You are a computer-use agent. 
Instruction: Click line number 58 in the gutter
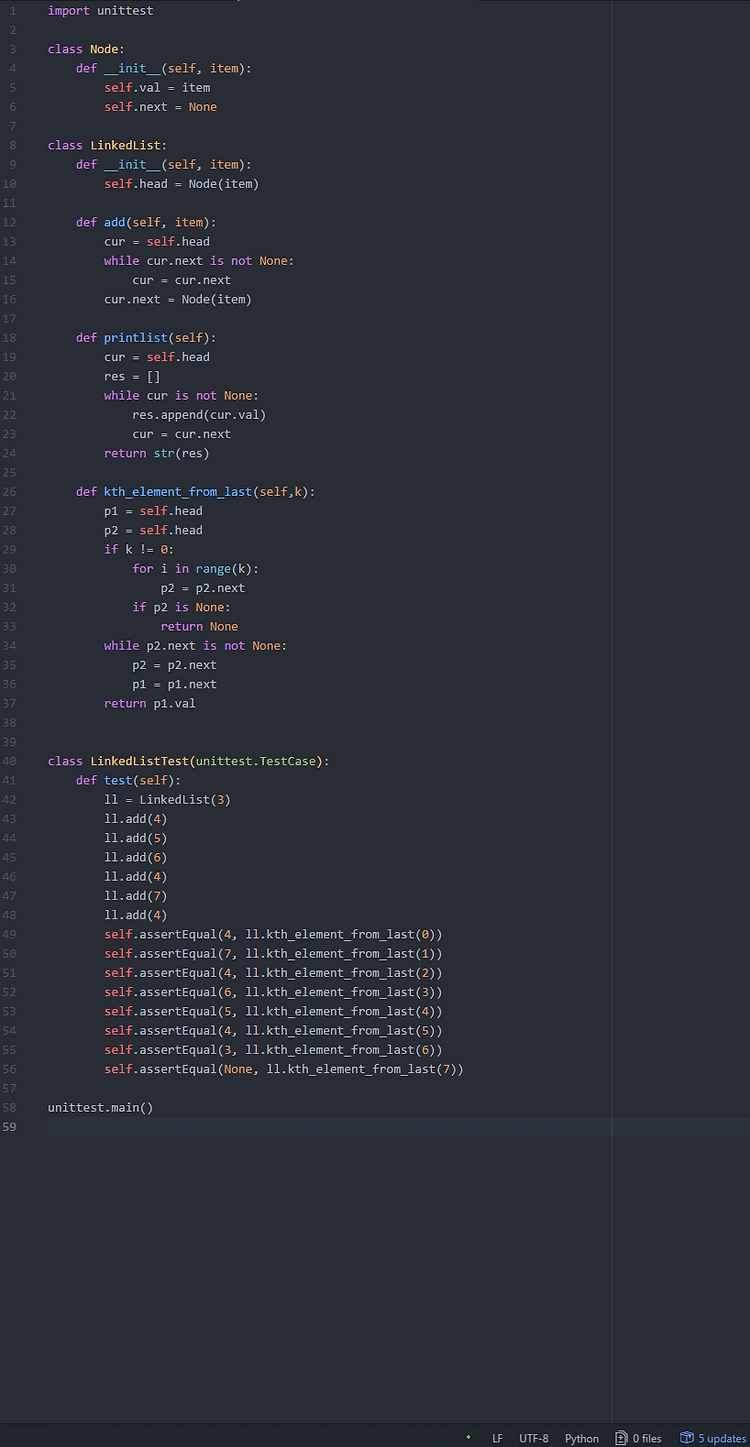click(x=9, y=1107)
